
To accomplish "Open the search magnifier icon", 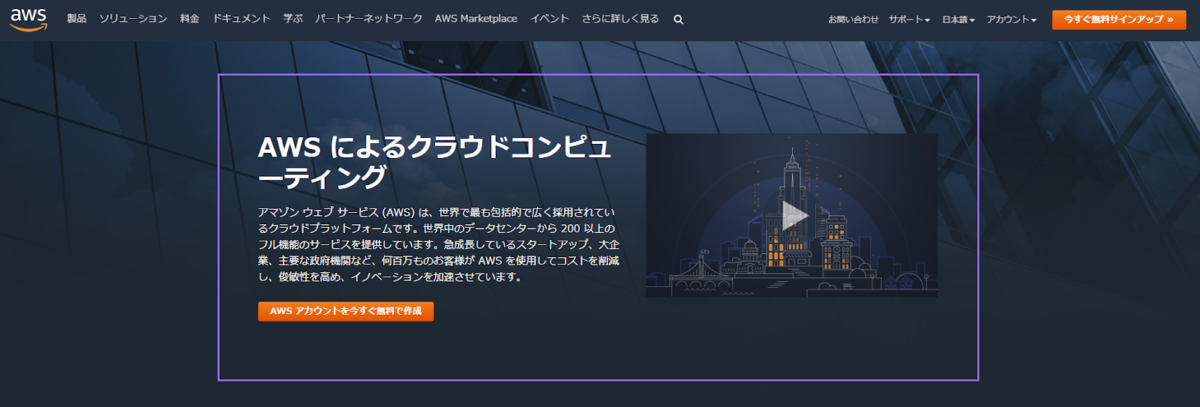I will [x=679, y=19].
